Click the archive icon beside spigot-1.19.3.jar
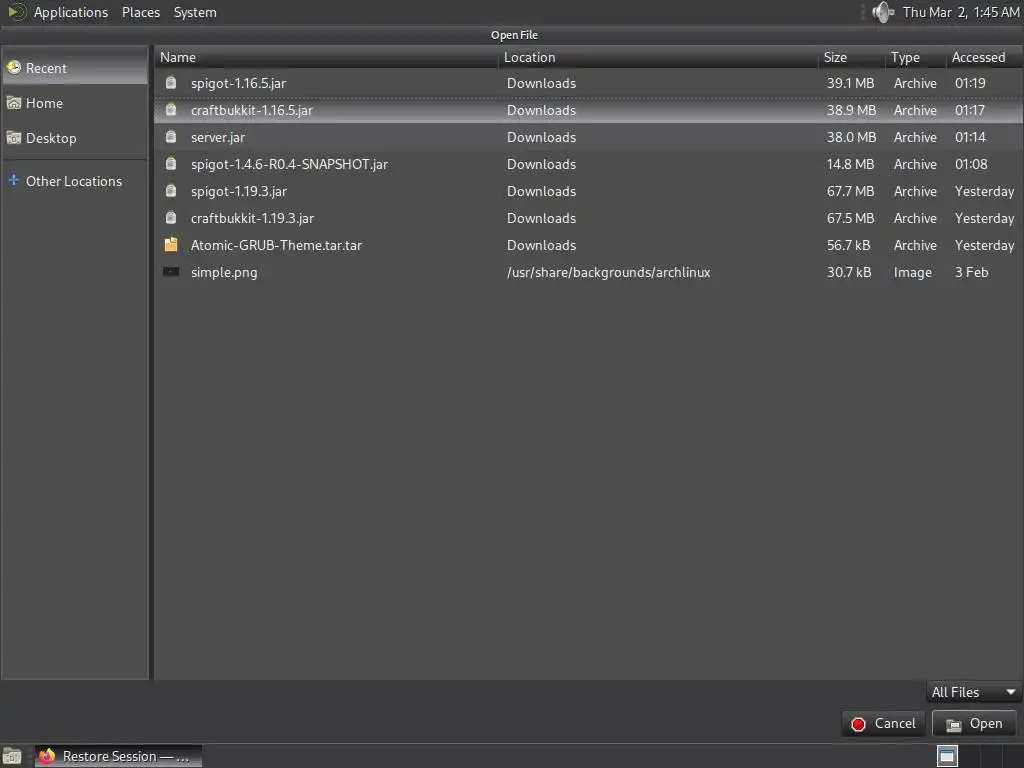The image size is (1024, 768). tap(171, 191)
